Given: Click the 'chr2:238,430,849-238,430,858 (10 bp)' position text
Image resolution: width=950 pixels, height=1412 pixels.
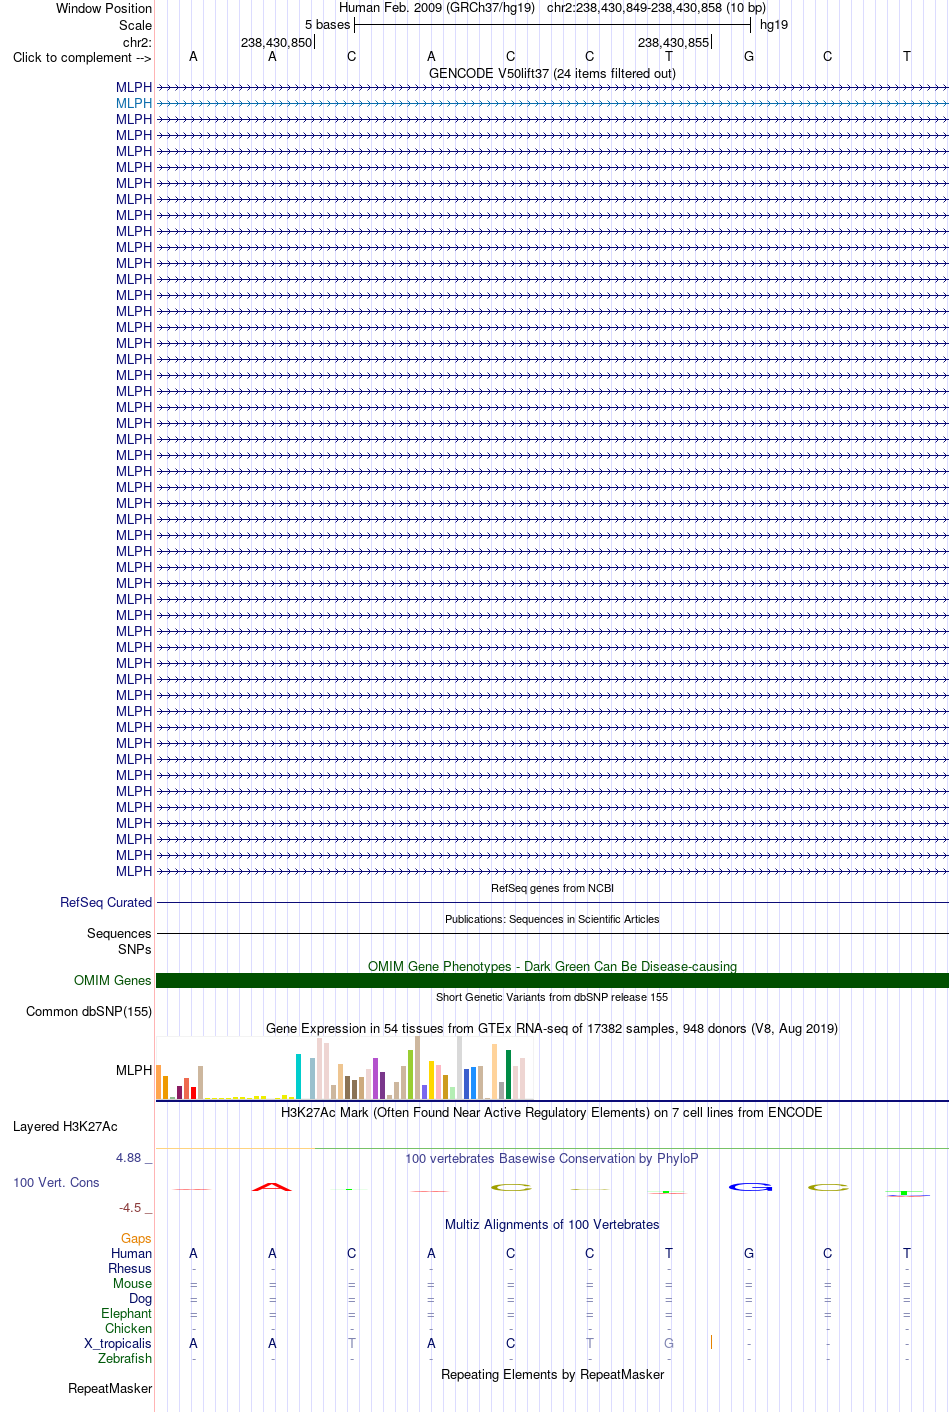Looking at the screenshot, I should point(656,7).
